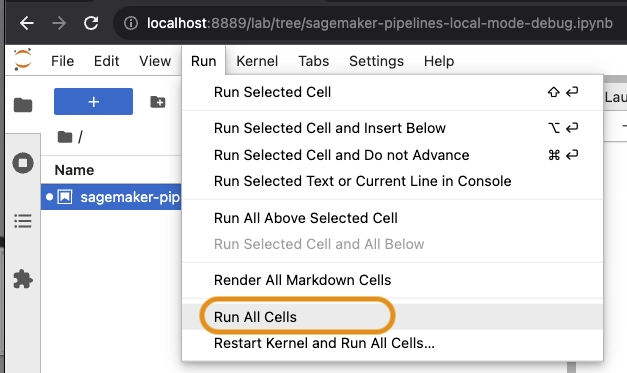Screen dimensions: 627x373
Task: Click the Jupyter logo icon
Action: (x=22, y=60)
